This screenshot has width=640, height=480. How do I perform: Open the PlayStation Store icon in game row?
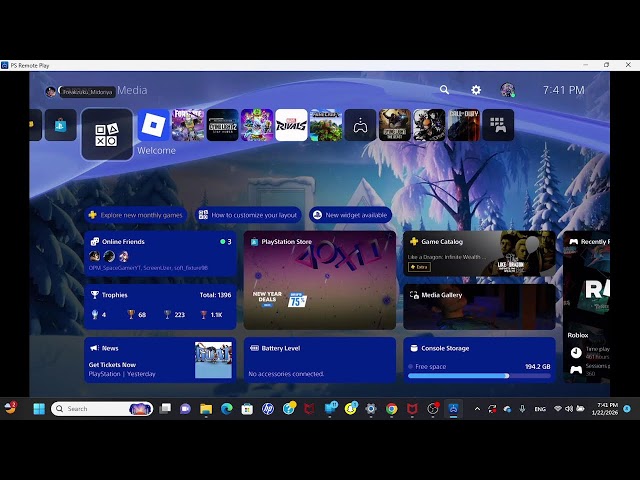[x=60, y=125]
